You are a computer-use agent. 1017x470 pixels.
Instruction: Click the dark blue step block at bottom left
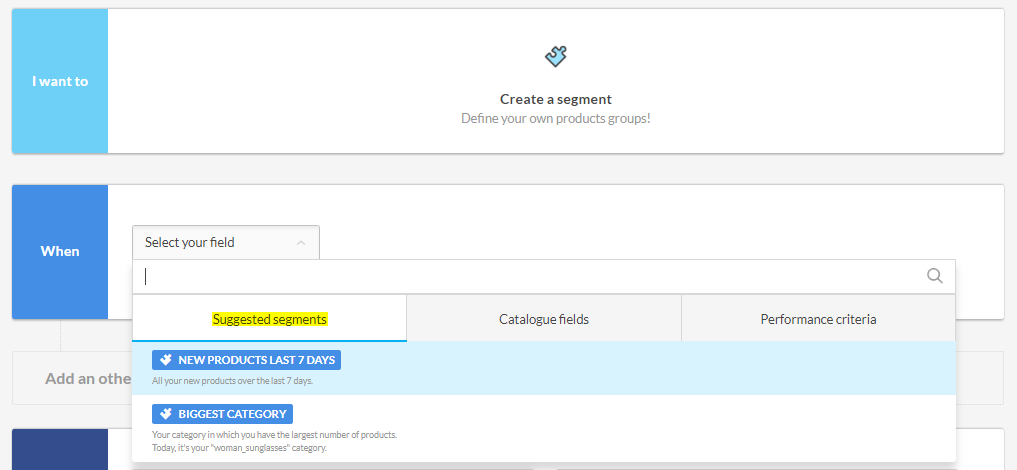tap(60, 448)
